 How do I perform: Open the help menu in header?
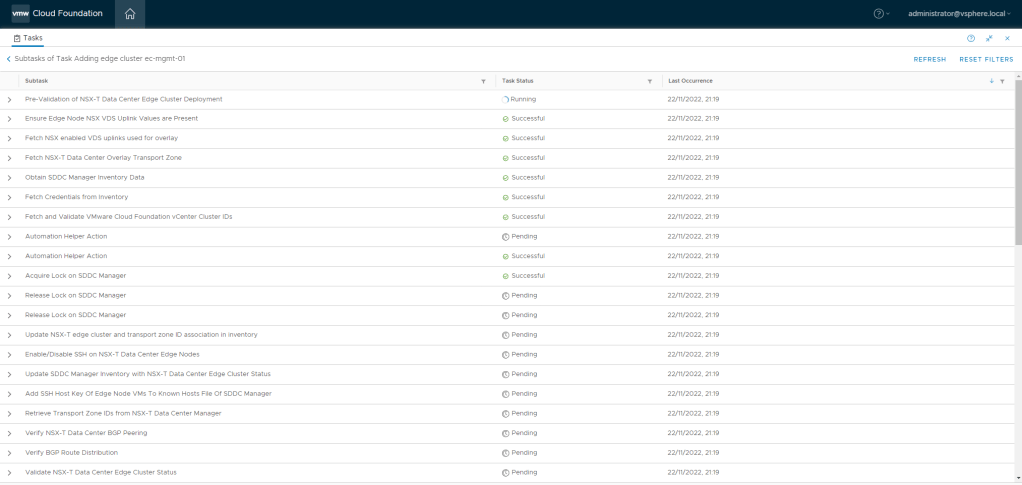click(x=880, y=14)
